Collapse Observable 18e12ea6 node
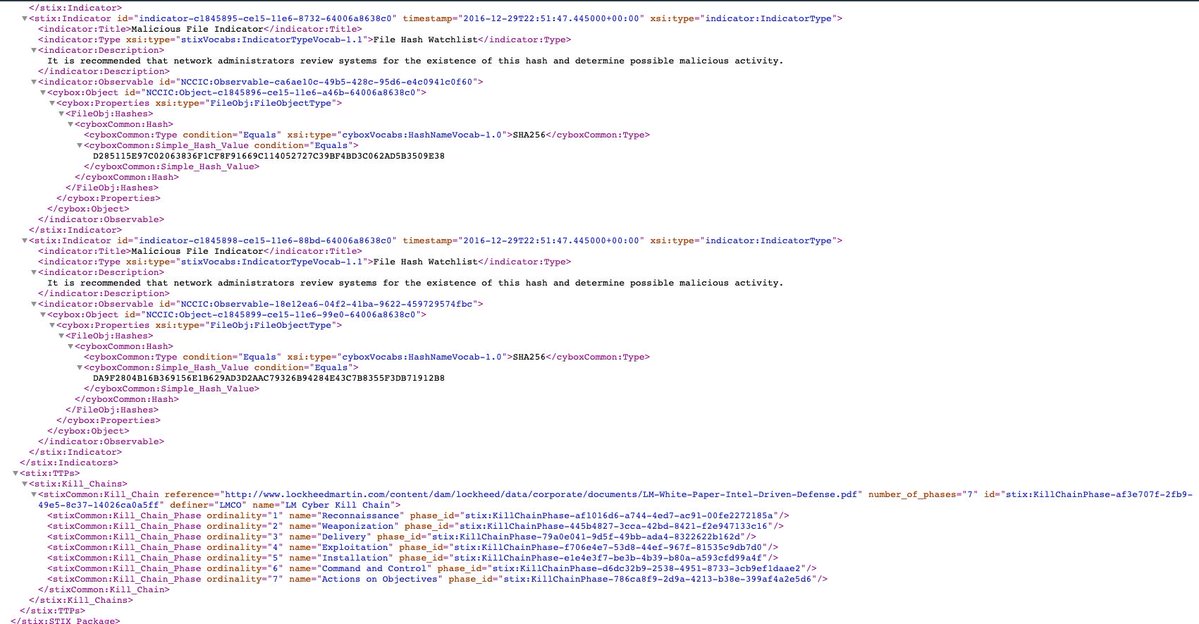Image resolution: width=1199 pixels, height=624 pixels. pos(32,302)
